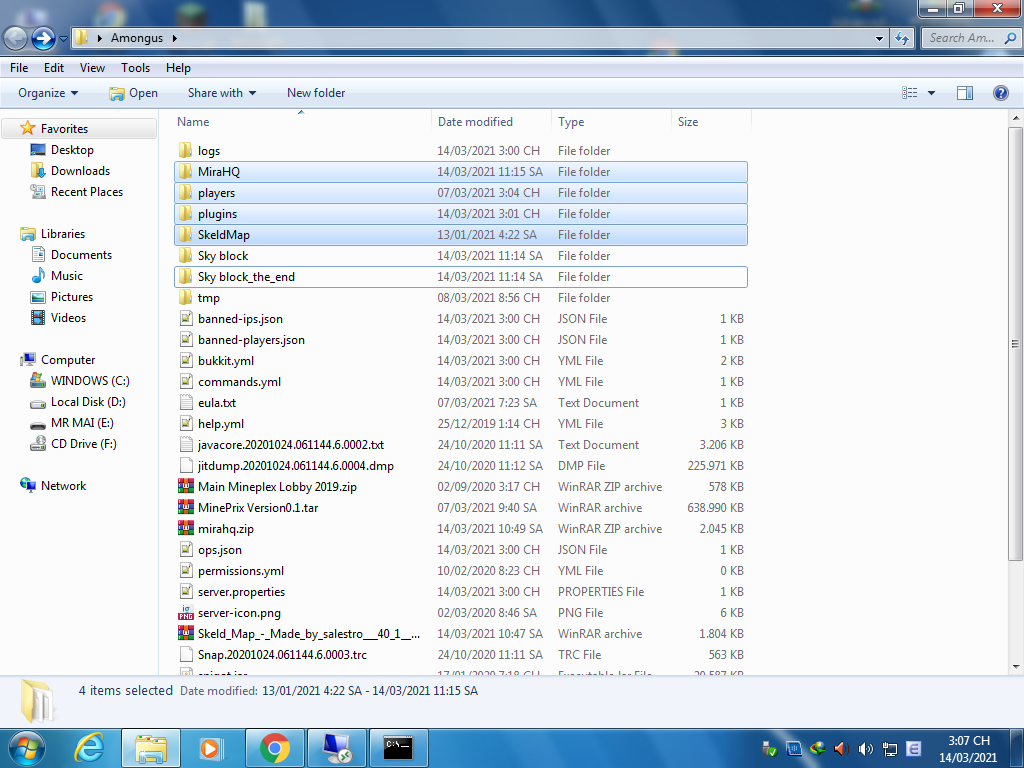
Task: Sort by the Size column header
Action: point(712,122)
